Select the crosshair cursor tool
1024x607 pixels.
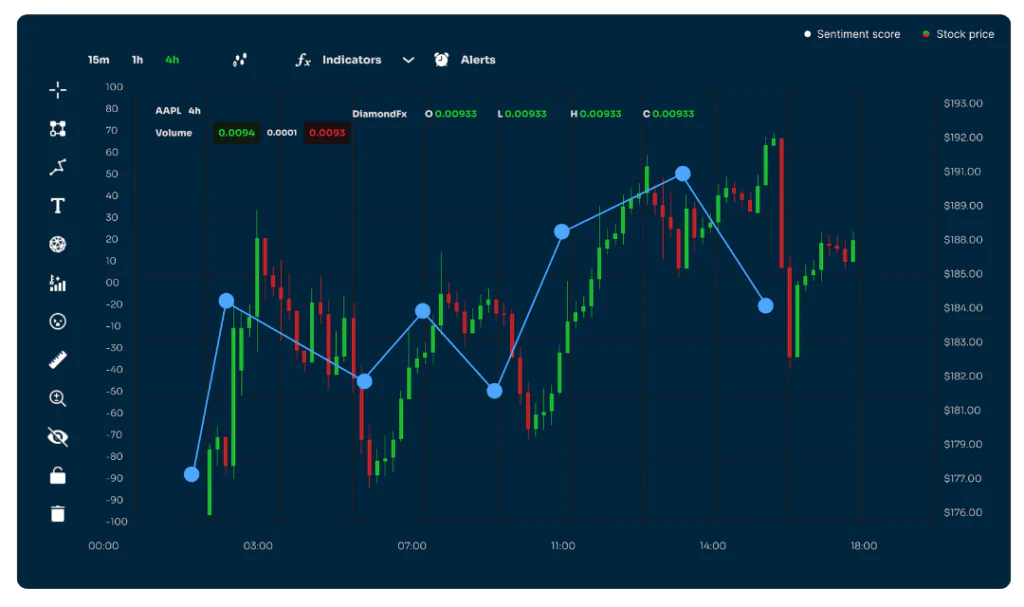pos(58,90)
